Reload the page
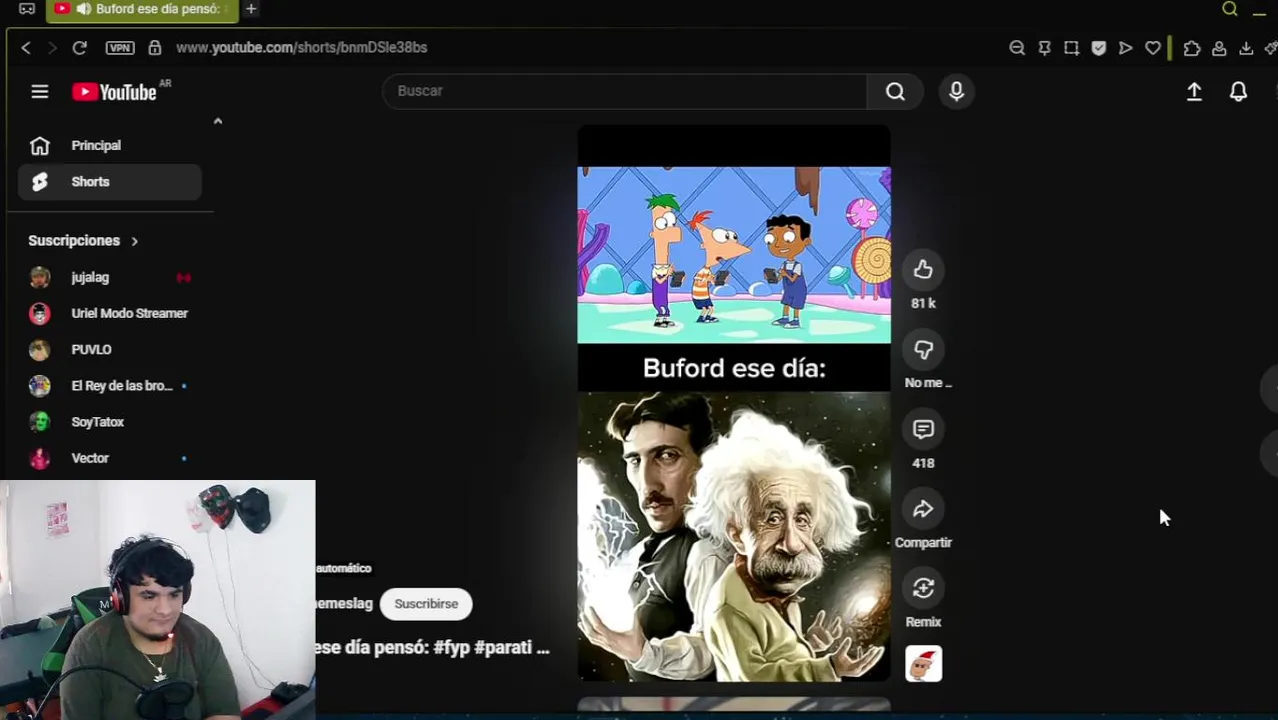This screenshot has width=1278, height=720. (x=80, y=47)
